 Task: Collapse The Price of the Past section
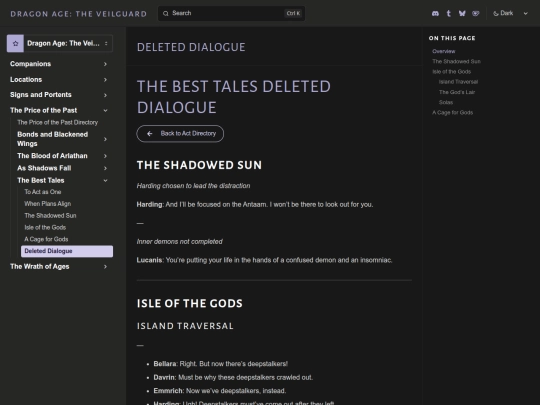[105, 111]
